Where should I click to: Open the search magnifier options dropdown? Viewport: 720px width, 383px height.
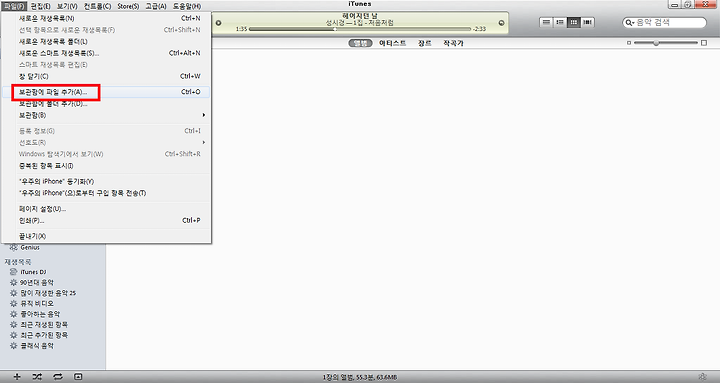[630, 23]
